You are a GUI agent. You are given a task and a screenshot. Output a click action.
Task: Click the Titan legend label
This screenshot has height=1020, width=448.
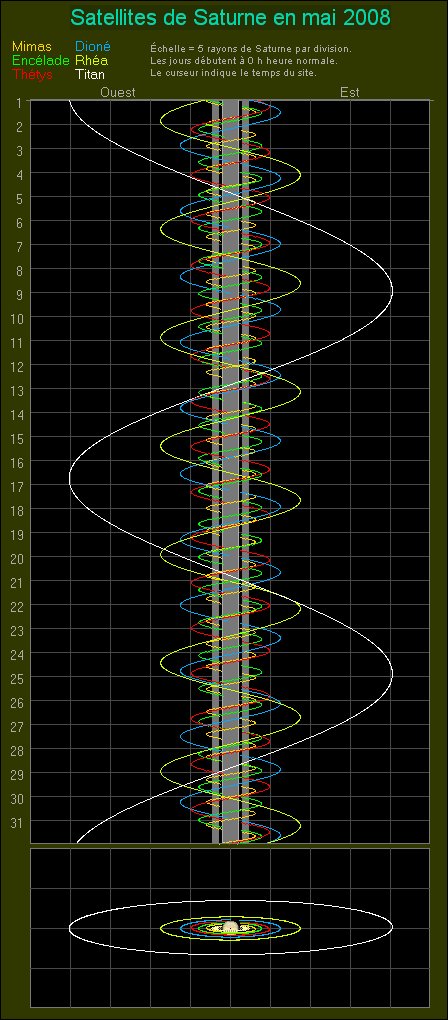coord(90,75)
